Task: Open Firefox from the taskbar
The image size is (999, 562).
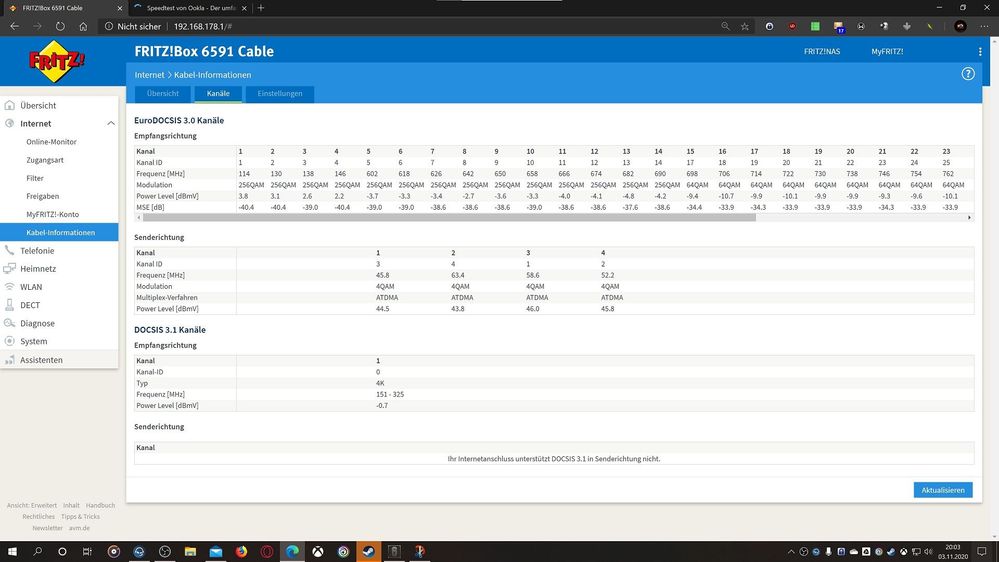Action: point(241,551)
